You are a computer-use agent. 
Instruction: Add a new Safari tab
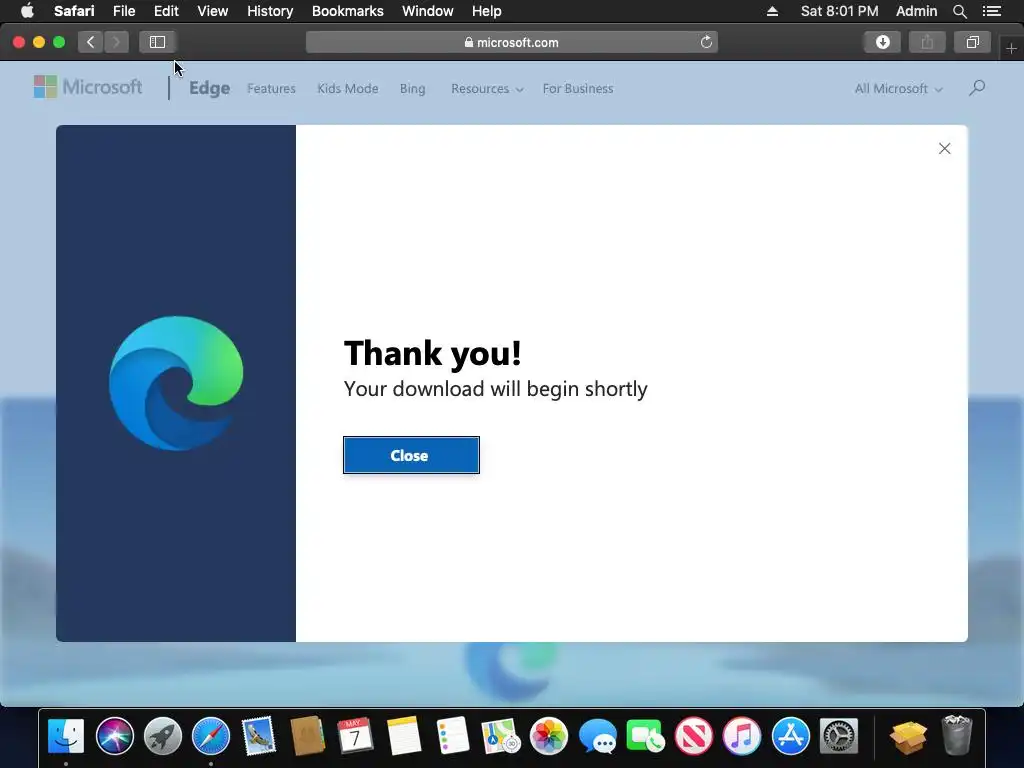1011,49
